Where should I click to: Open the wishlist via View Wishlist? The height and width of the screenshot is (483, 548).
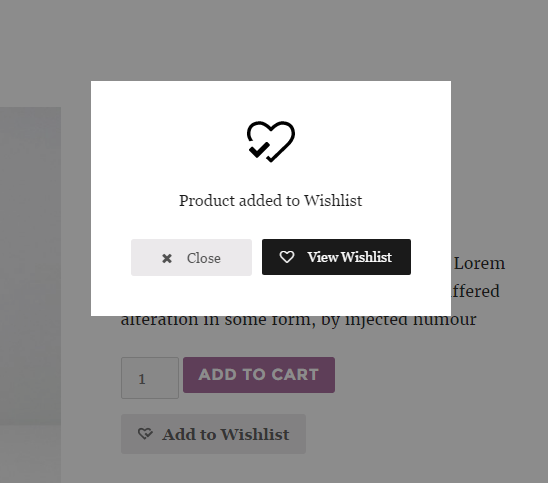336,257
